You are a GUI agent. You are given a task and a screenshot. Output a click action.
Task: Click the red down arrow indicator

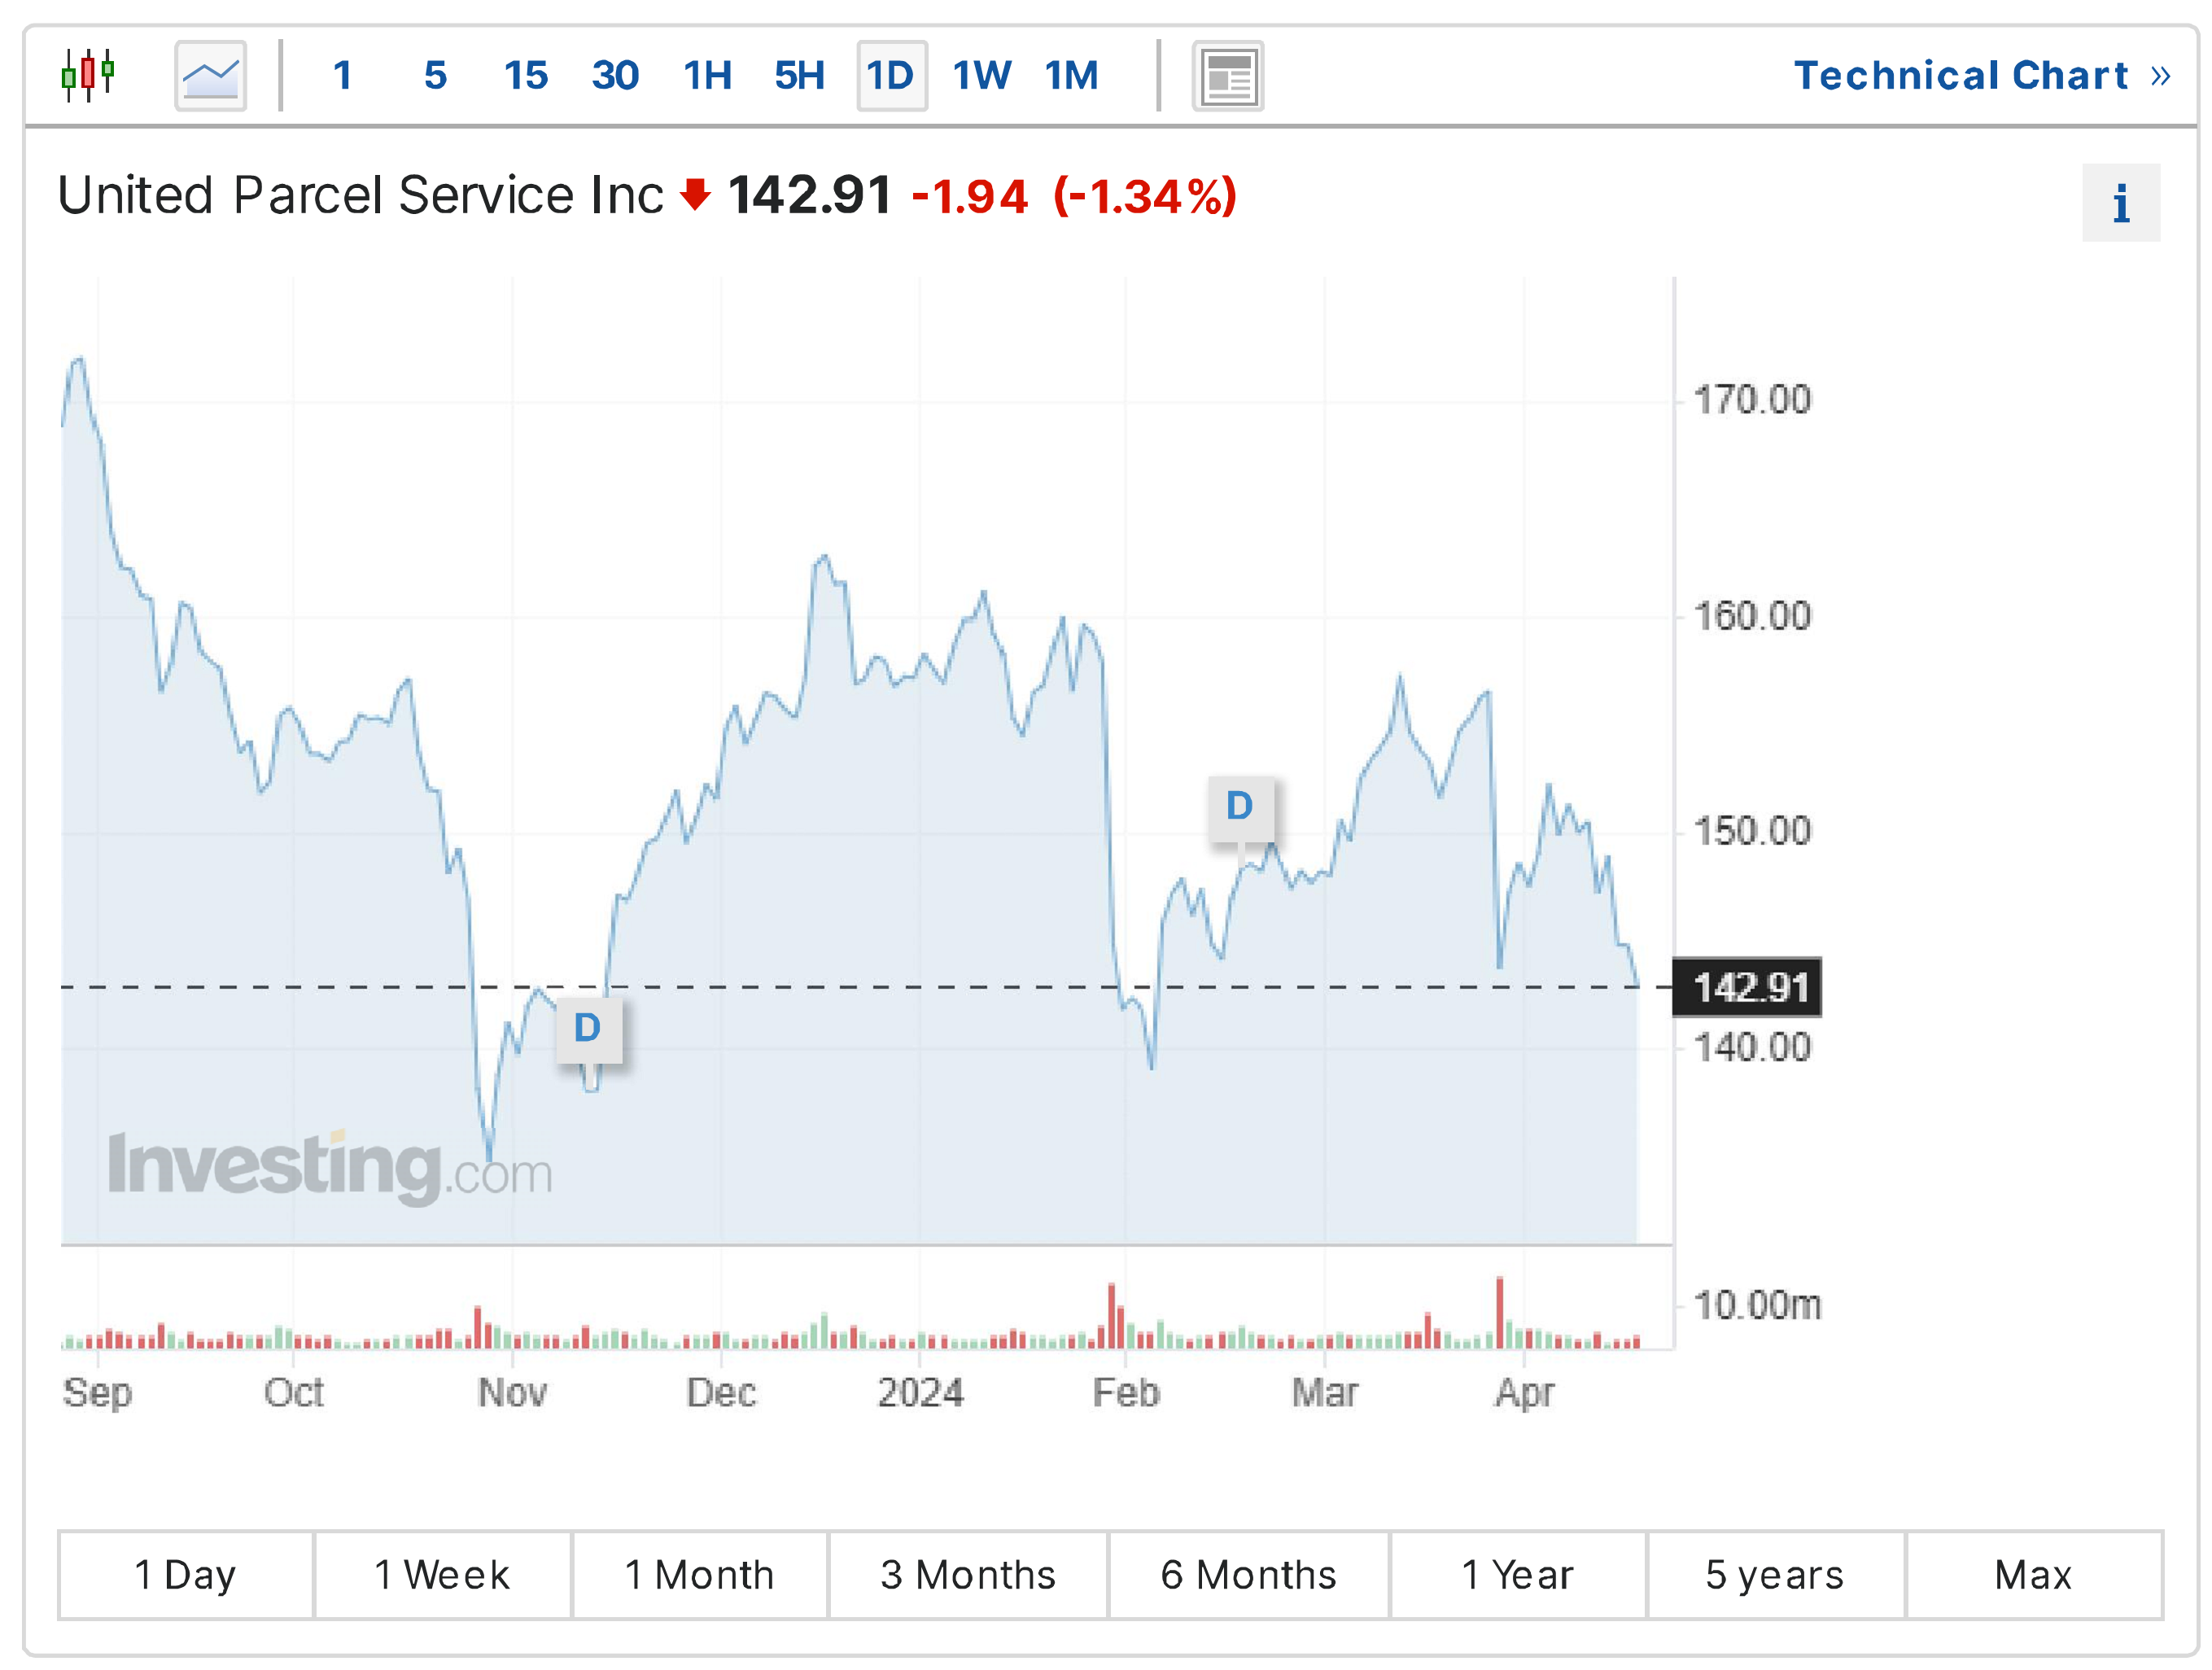click(x=695, y=194)
